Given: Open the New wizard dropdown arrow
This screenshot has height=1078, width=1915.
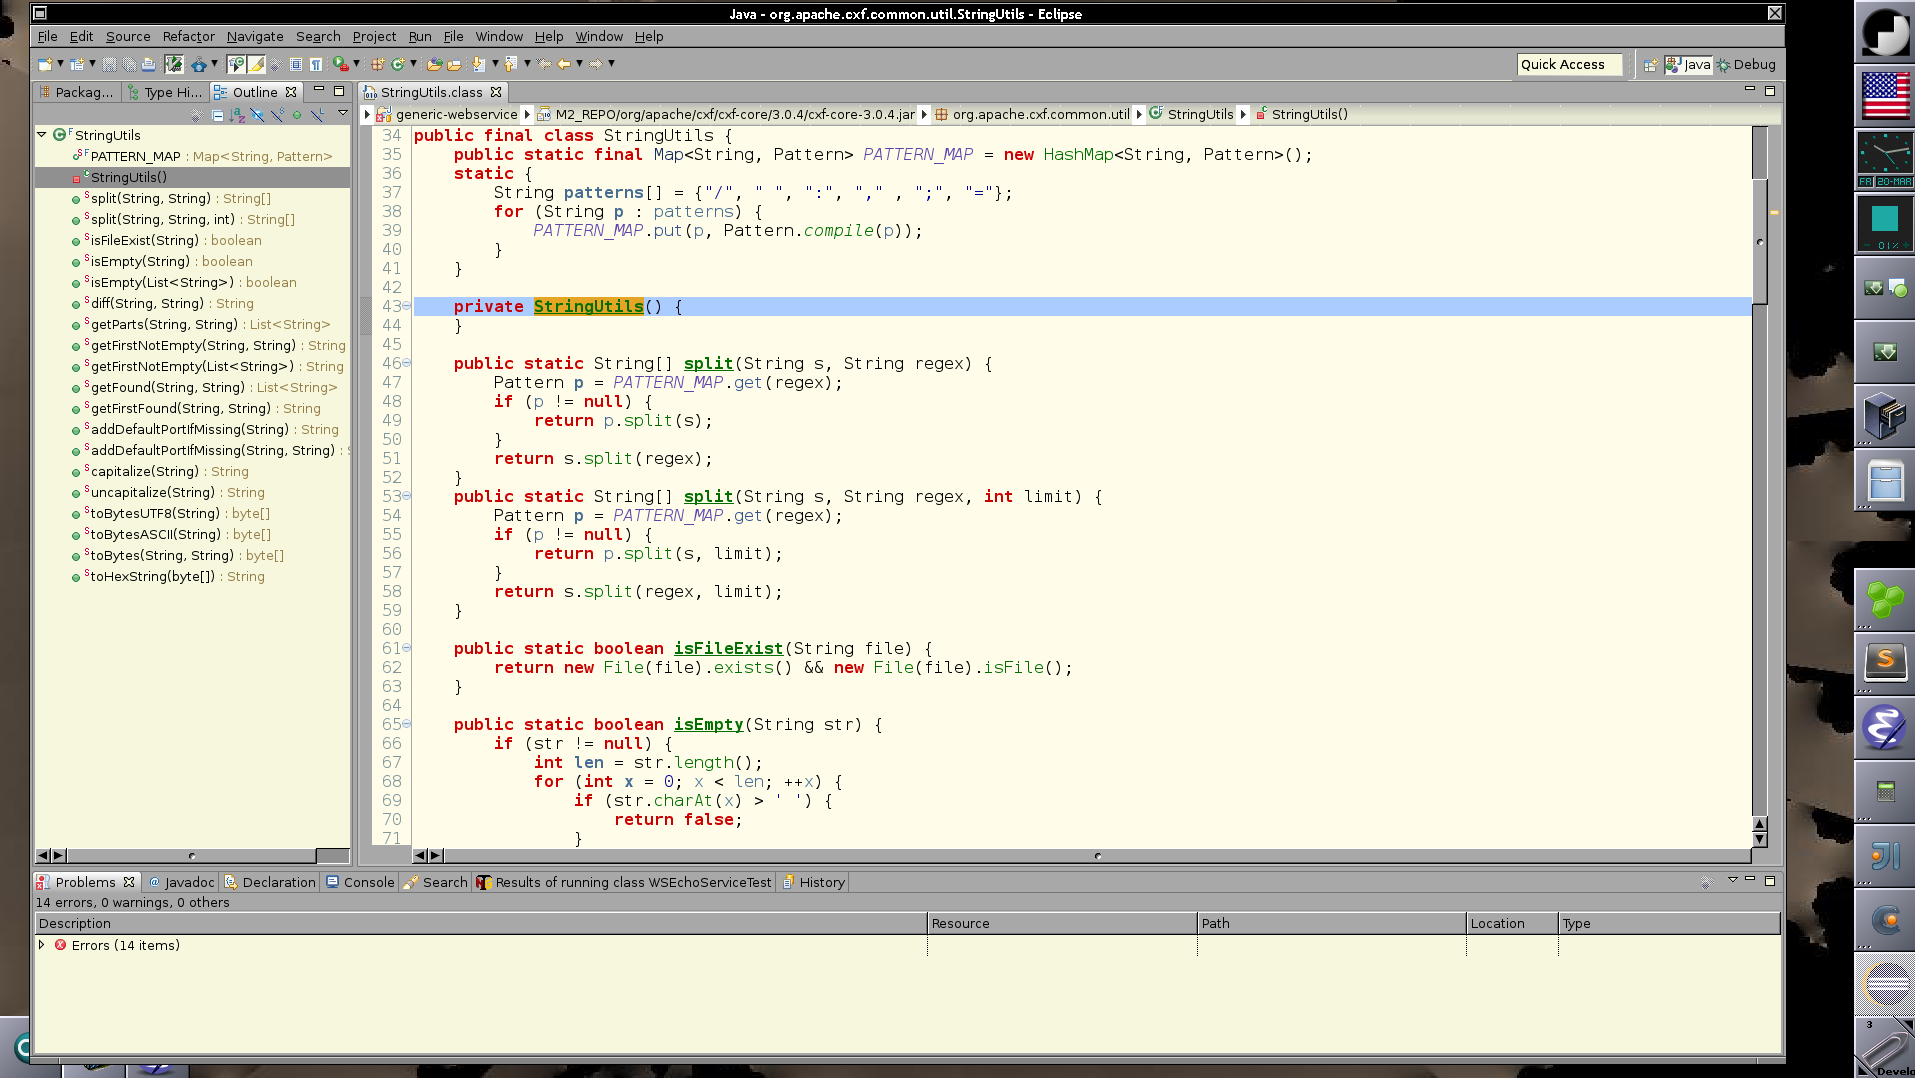Looking at the screenshot, I should [60, 64].
